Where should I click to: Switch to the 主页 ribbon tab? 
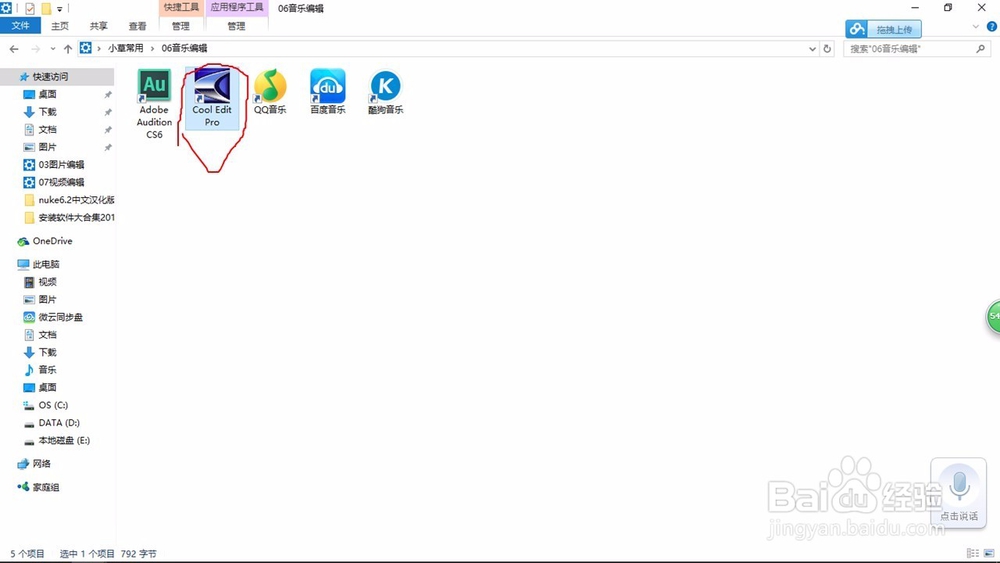(60, 26)
